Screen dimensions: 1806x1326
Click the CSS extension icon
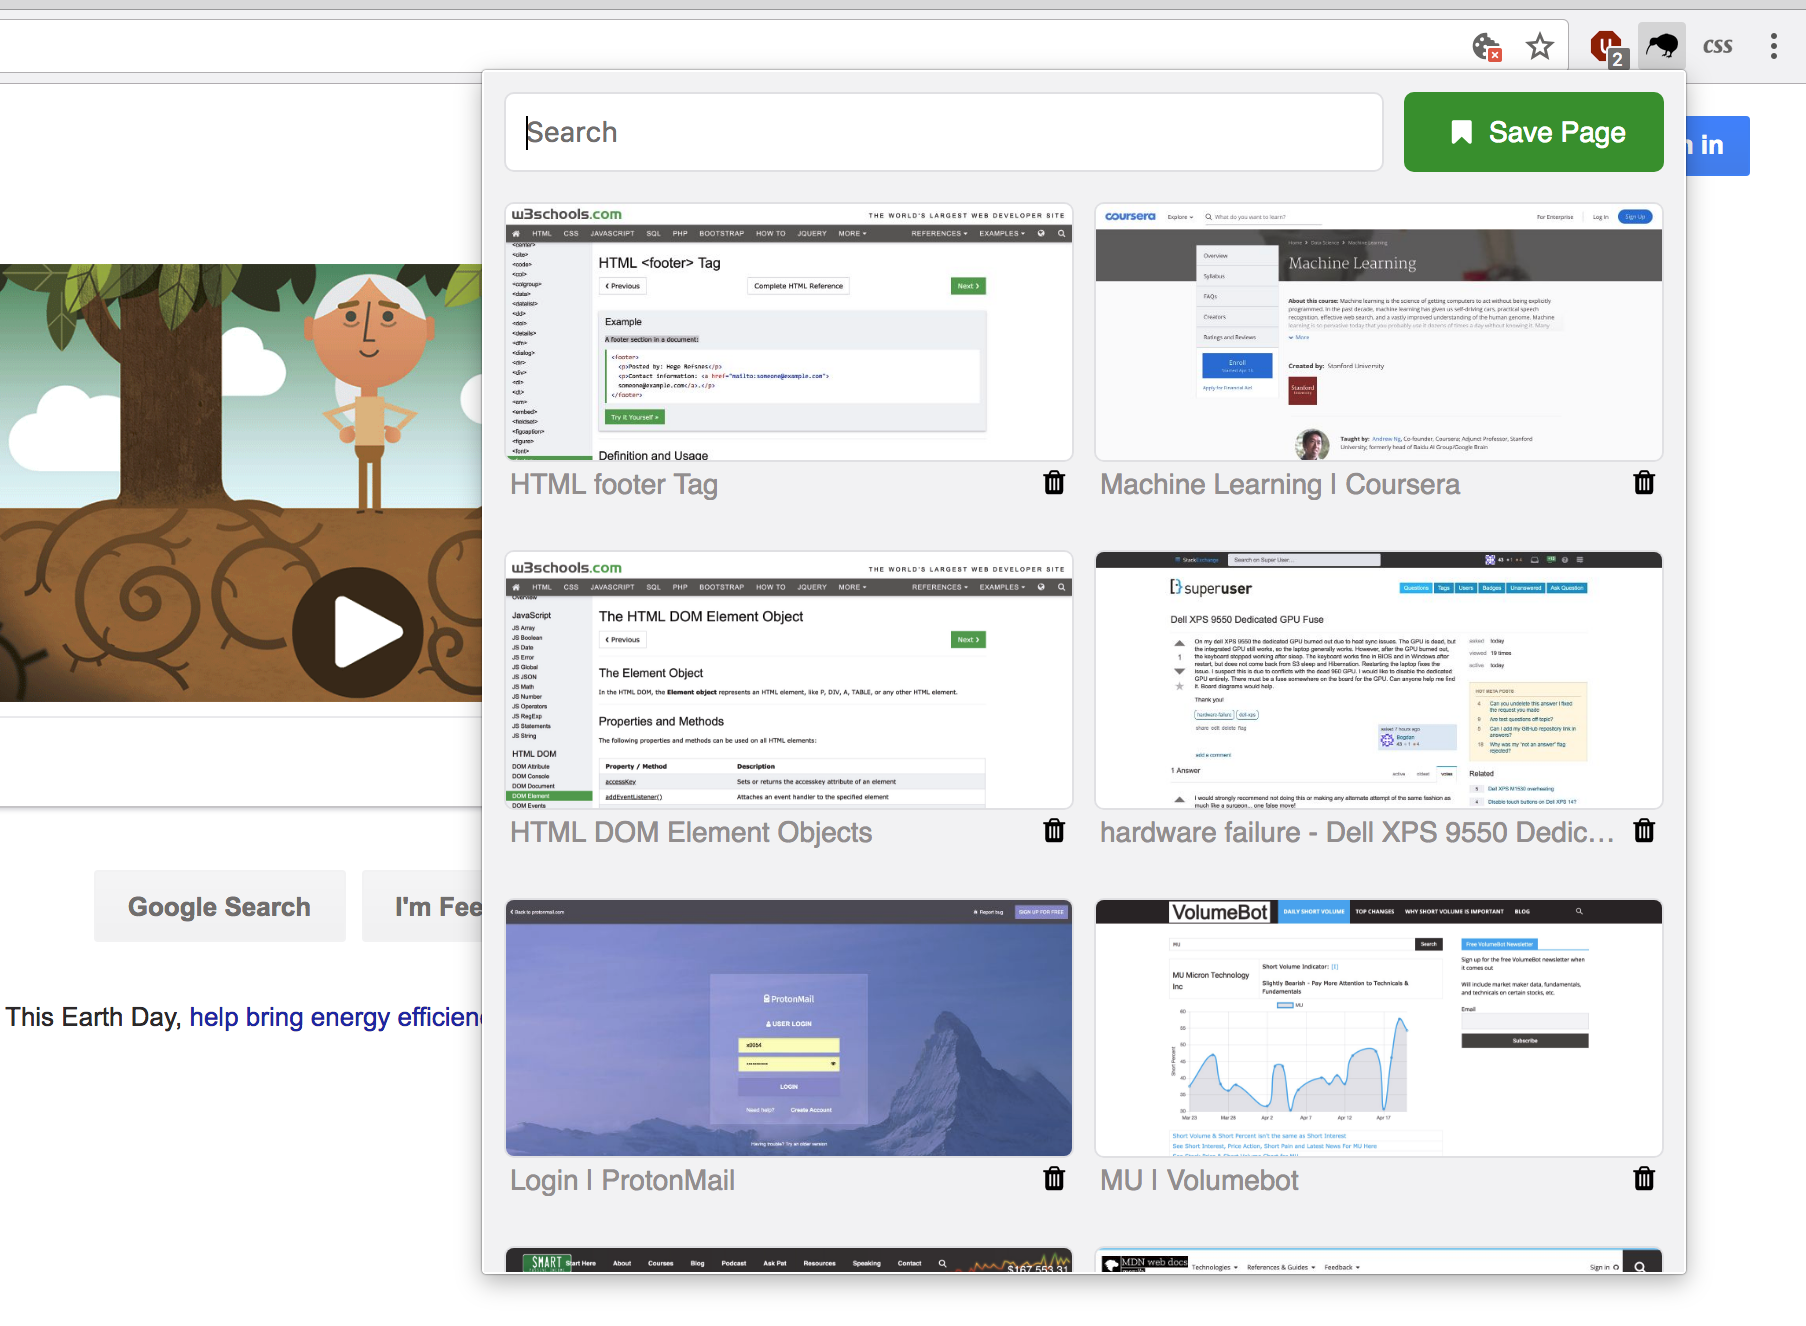pyautogui.click(x=1718, y=46)
